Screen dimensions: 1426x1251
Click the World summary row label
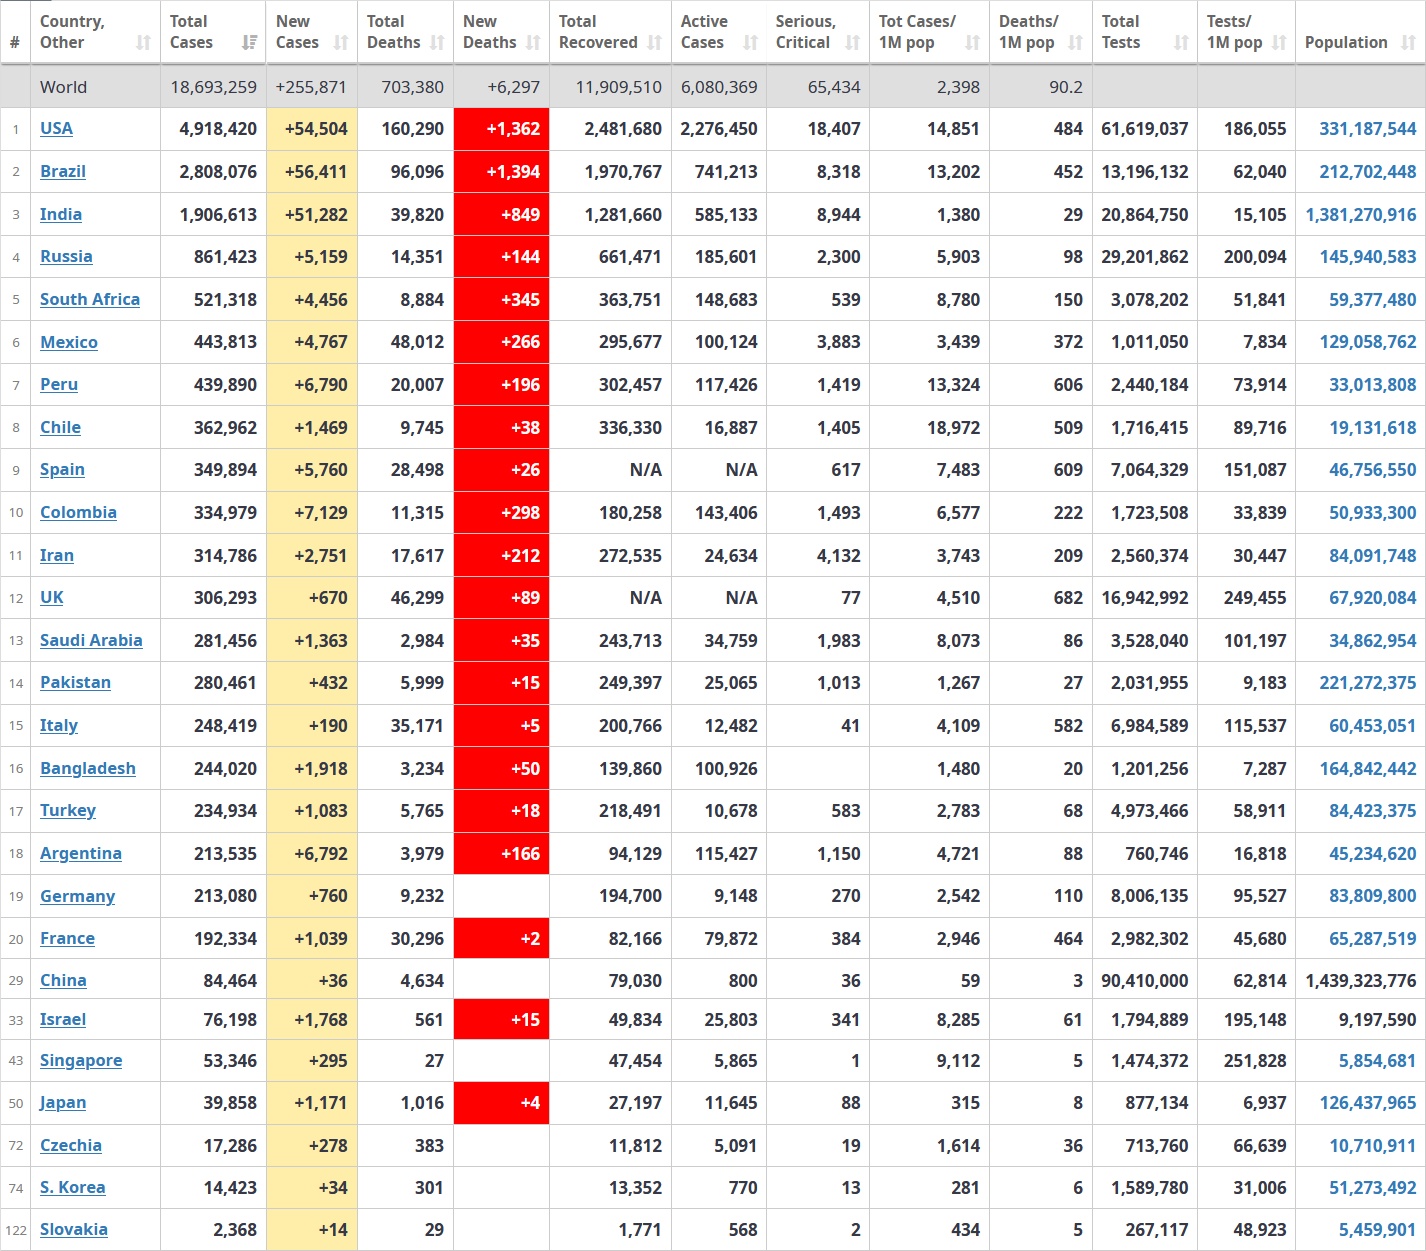click(x=64, y=87)
